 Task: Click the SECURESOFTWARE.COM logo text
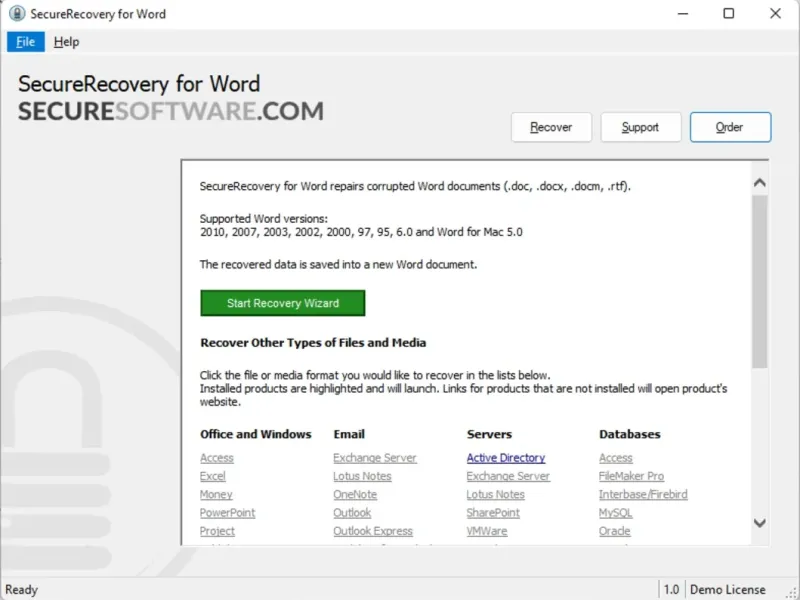coord(171,111)
